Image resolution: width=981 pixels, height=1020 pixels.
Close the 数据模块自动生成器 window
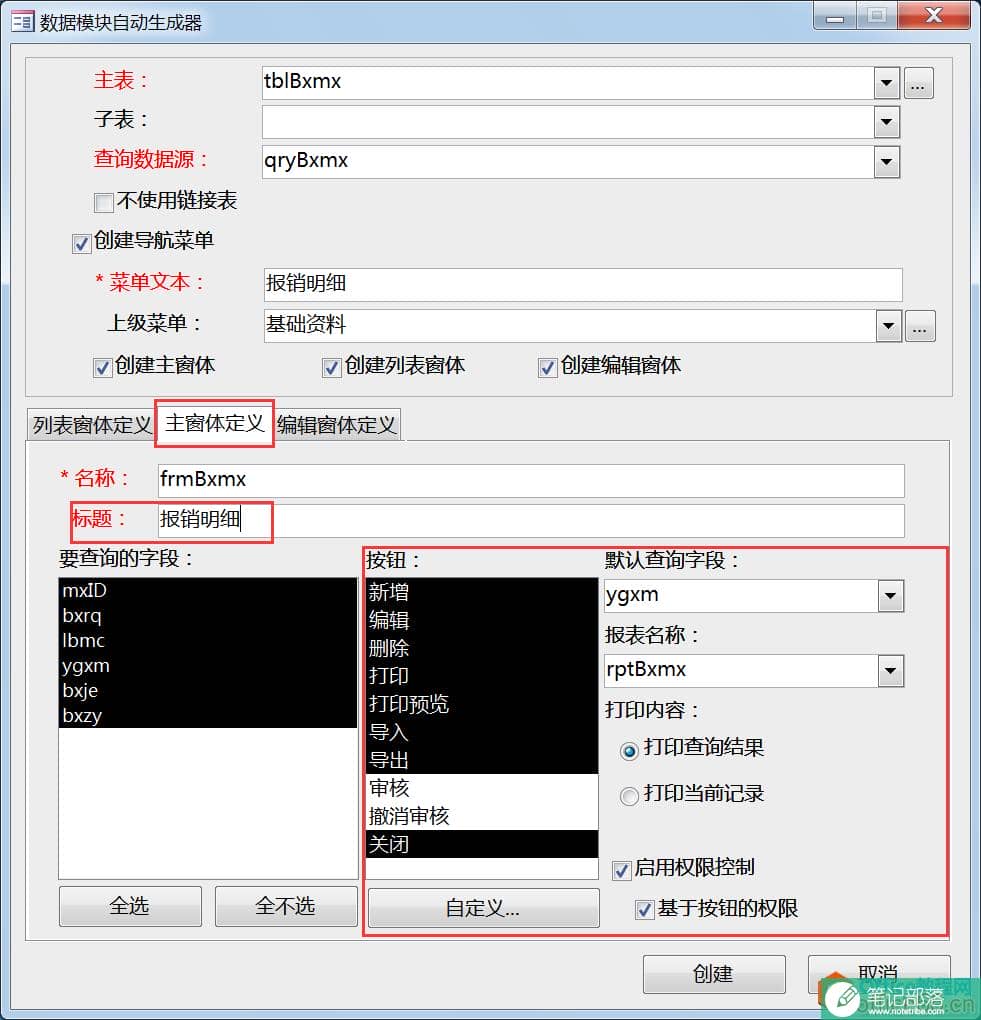coord(934,16)
